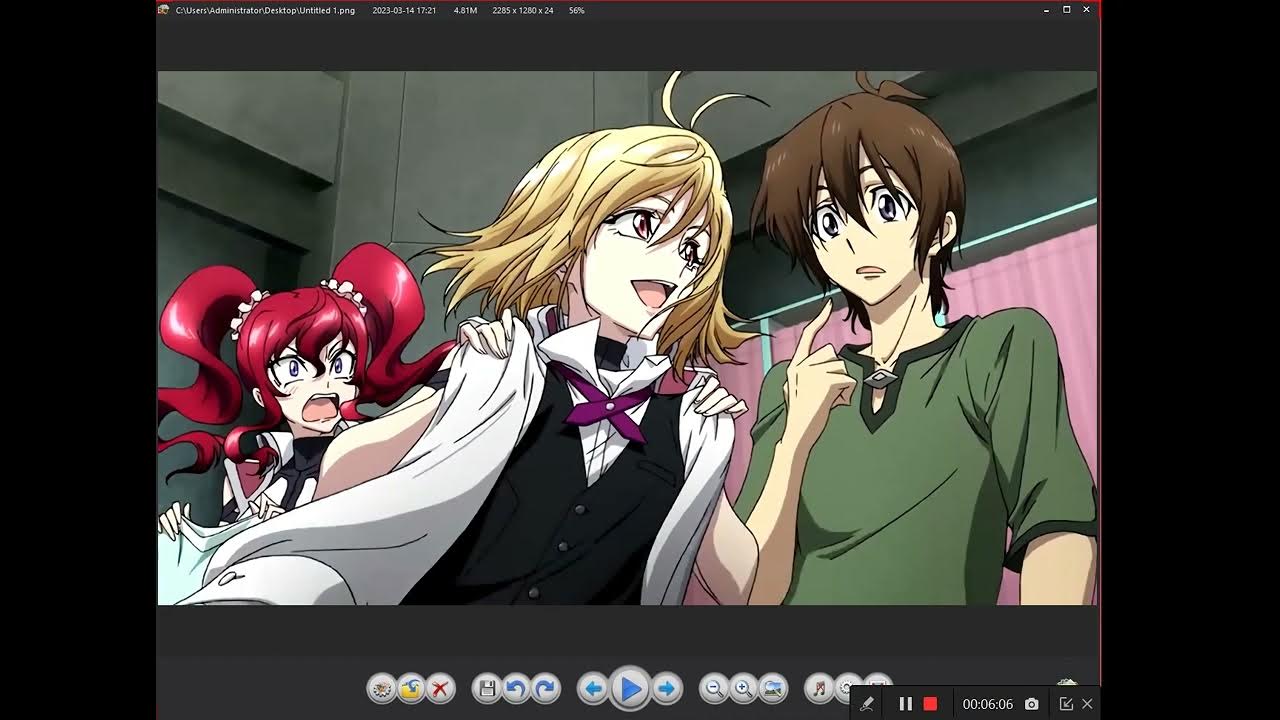Go to the previous image
This screenshot has width=1280, height=720.
tap(593, 688)
